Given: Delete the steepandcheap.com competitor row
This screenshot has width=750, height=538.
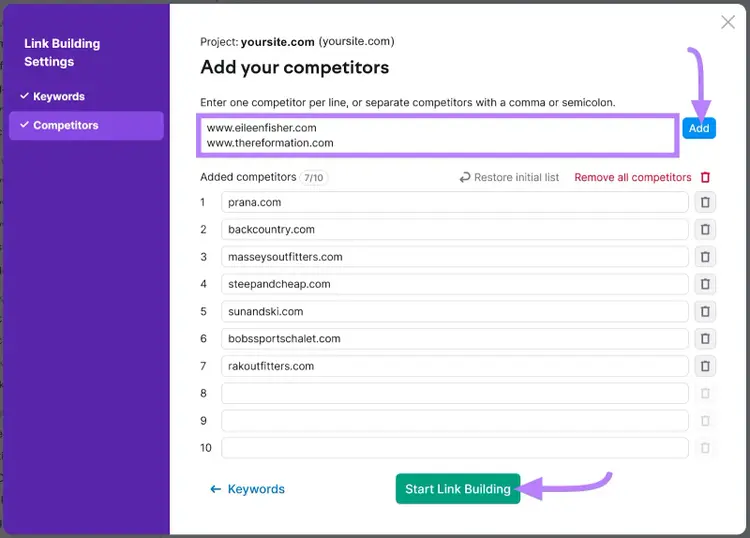Looking at the screenshot, I should tap(705, 284).
